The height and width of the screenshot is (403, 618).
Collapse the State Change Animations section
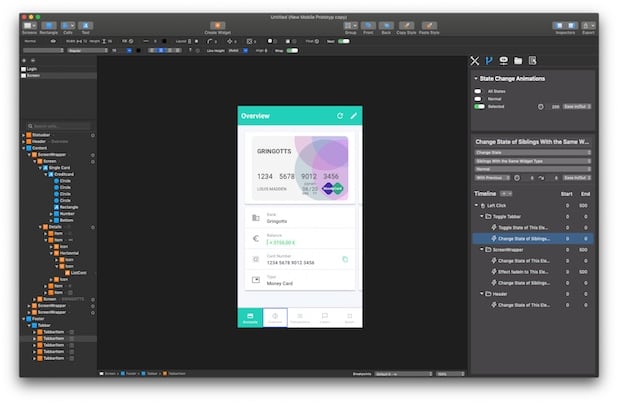476,78
